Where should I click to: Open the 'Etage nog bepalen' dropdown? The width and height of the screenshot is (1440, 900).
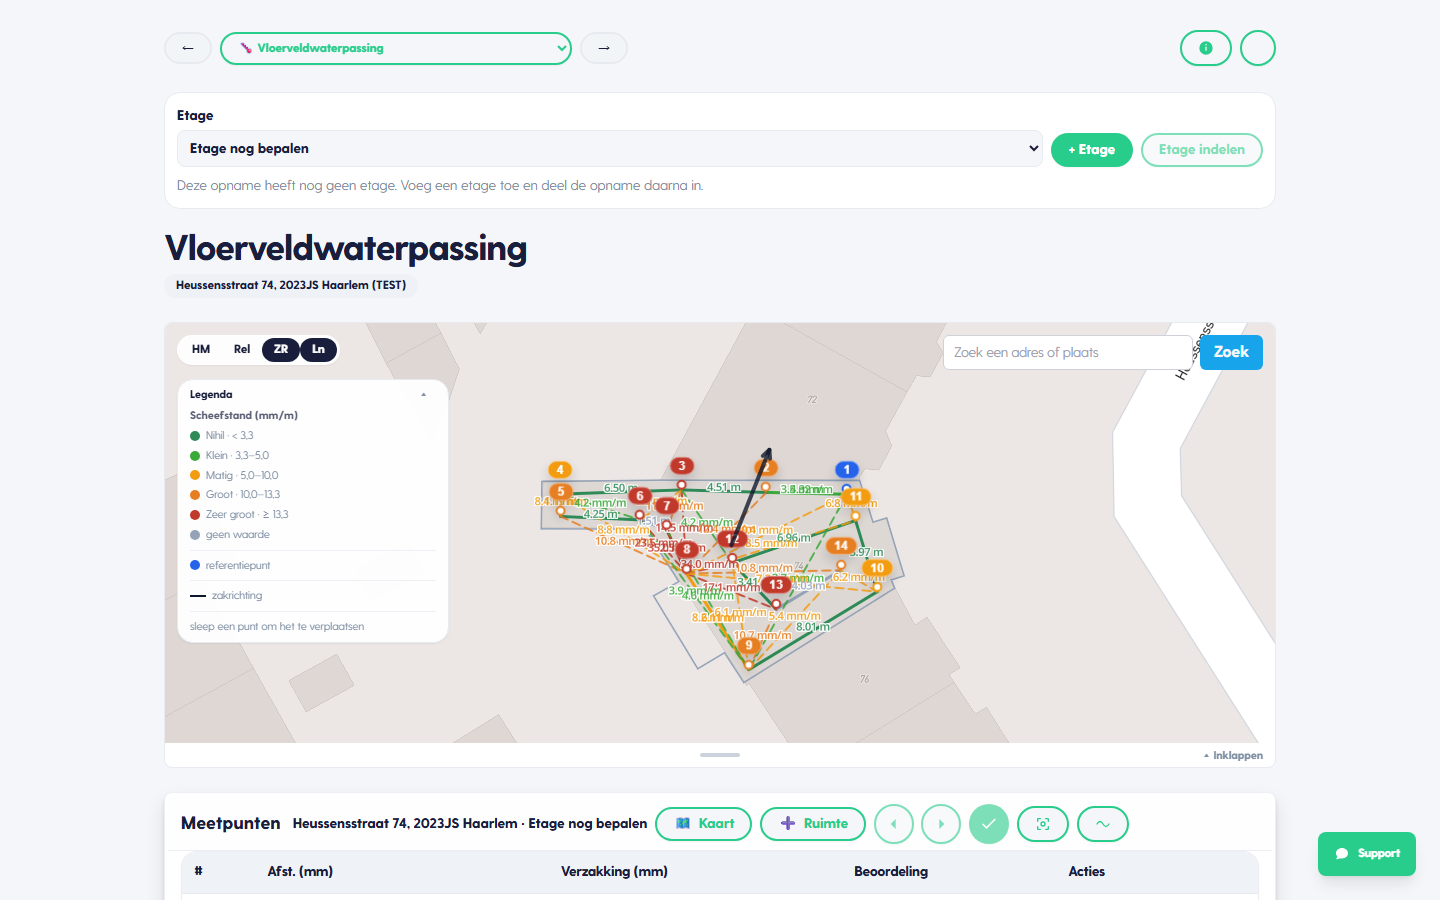(x=610, y=148)
